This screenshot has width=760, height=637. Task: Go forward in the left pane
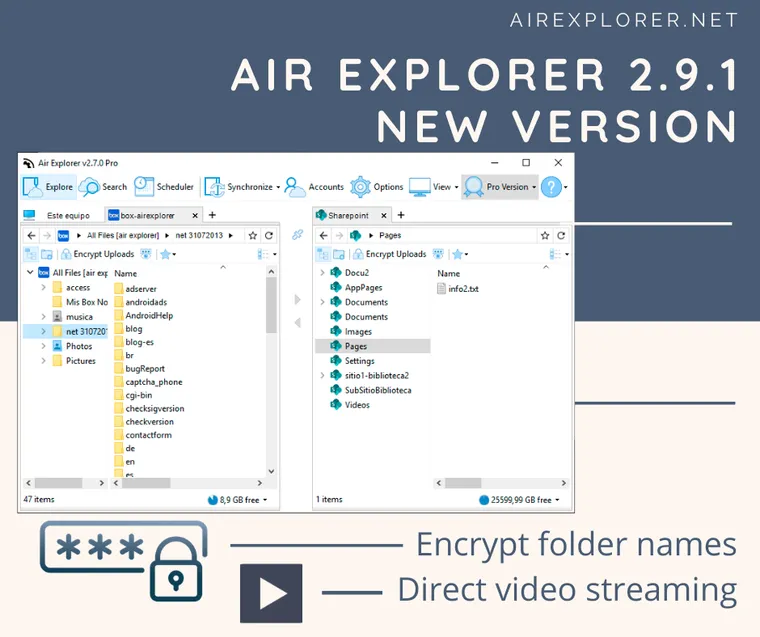[x=47, y=236]
